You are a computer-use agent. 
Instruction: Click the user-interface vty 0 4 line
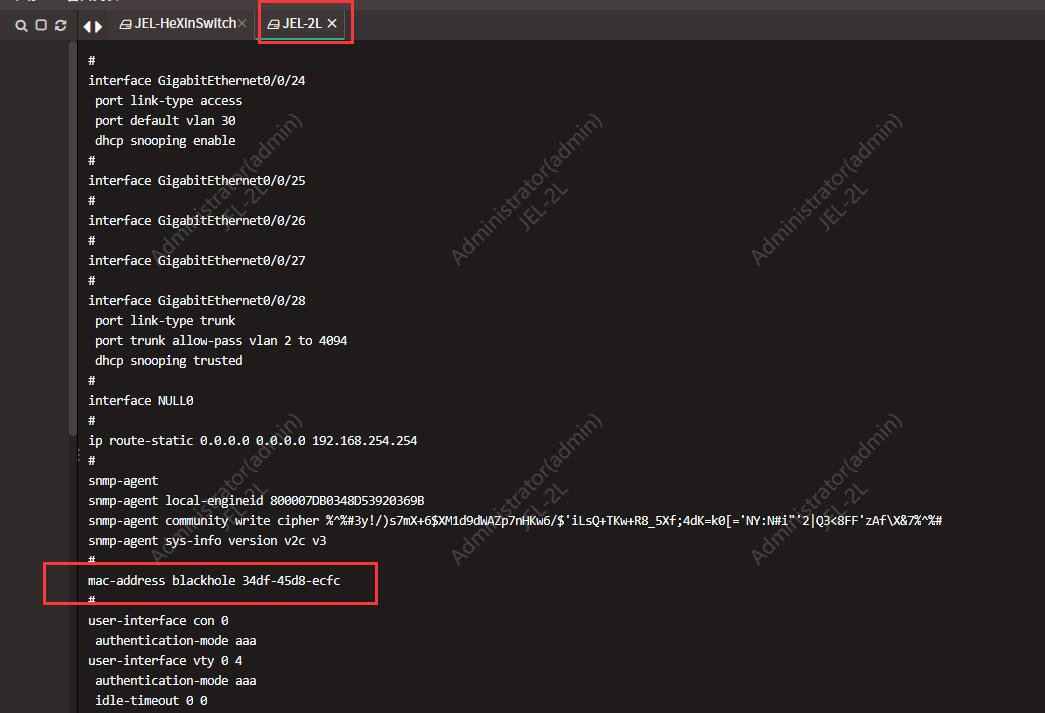(x=165, y=660)
